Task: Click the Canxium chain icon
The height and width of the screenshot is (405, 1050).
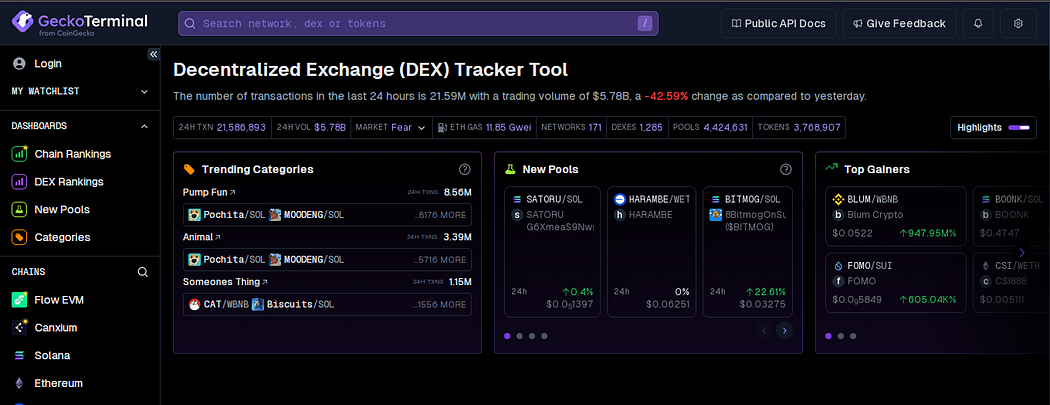Action: pos(19,328)
